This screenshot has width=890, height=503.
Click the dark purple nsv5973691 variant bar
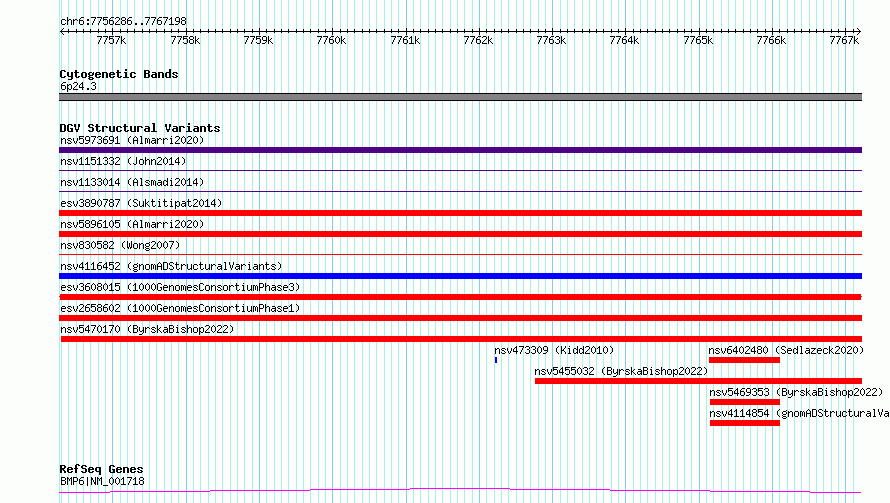(x=460, y=150)
